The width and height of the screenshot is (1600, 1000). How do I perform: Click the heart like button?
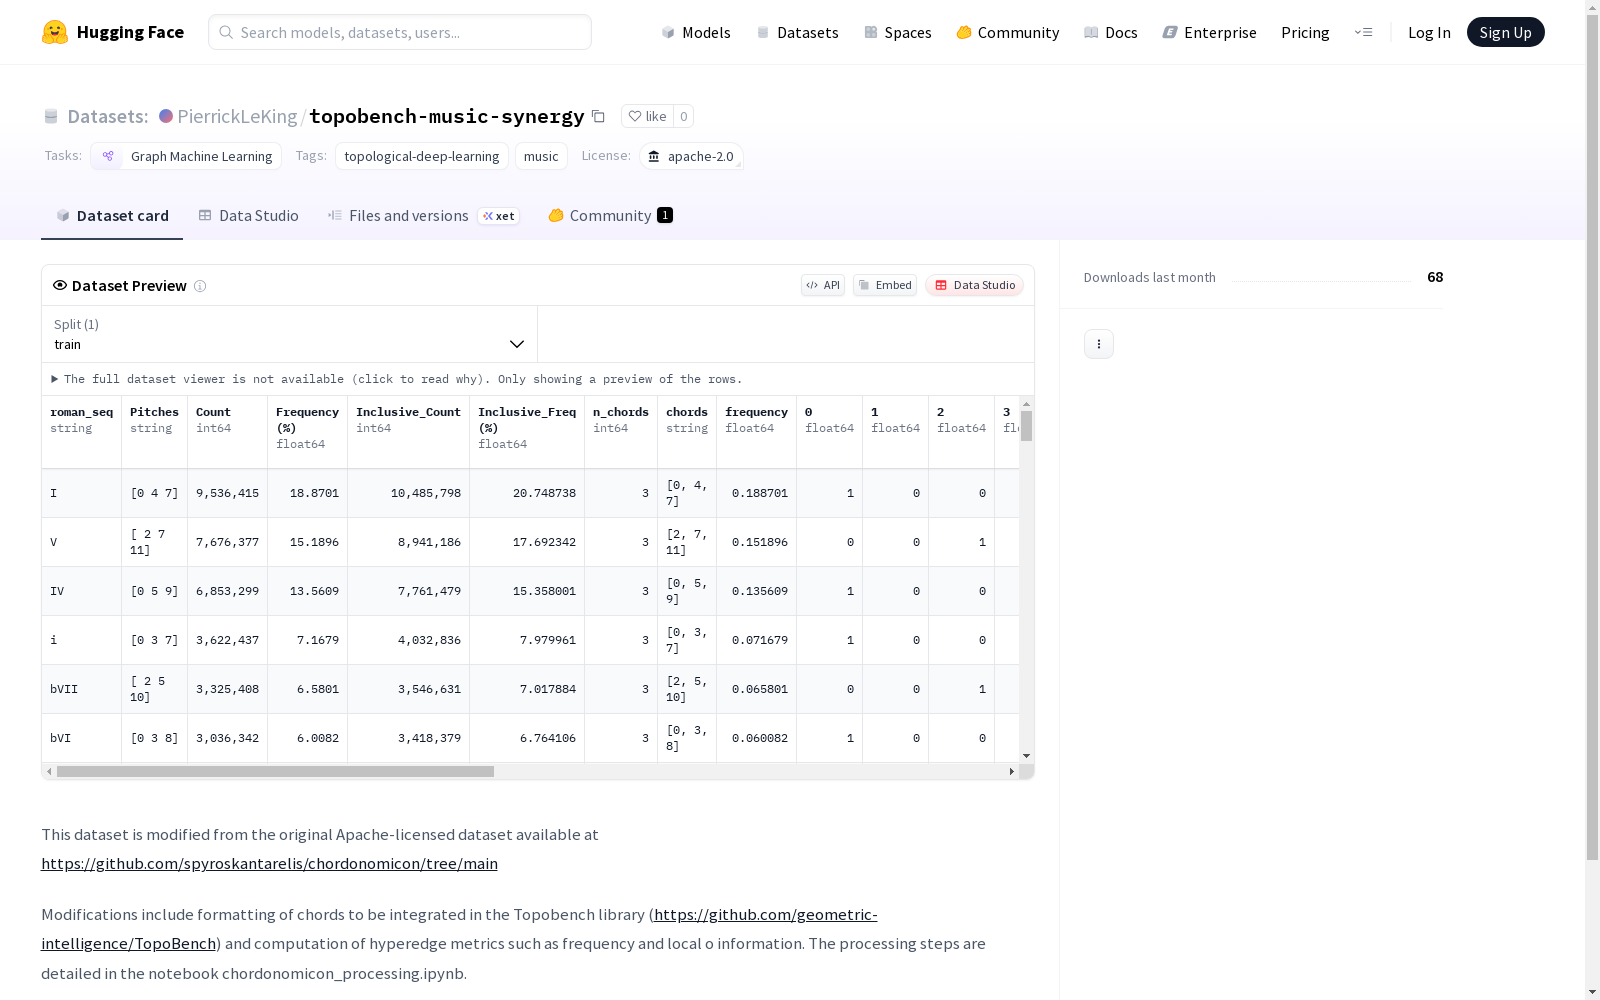coord(647,116)
